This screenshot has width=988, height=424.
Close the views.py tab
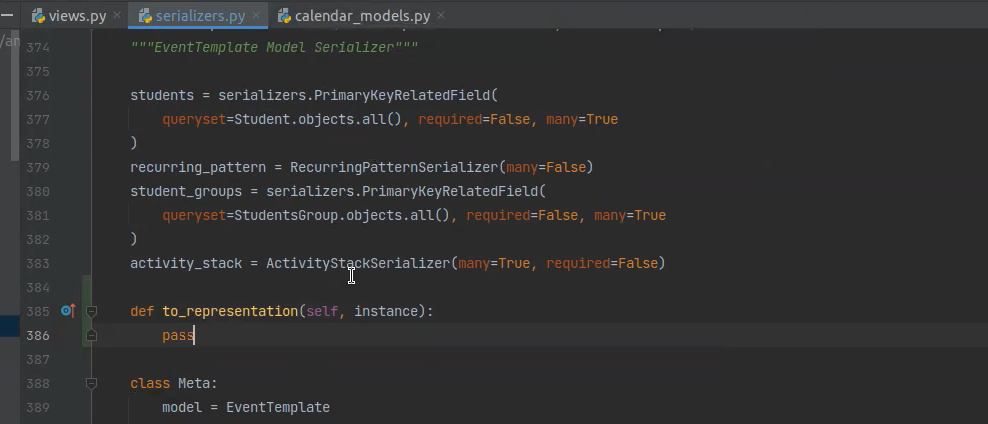point(117,15)
